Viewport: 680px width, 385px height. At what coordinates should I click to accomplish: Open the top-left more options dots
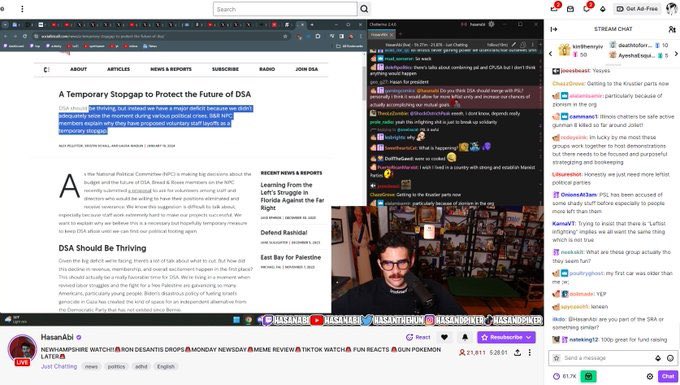pos(22,9)
